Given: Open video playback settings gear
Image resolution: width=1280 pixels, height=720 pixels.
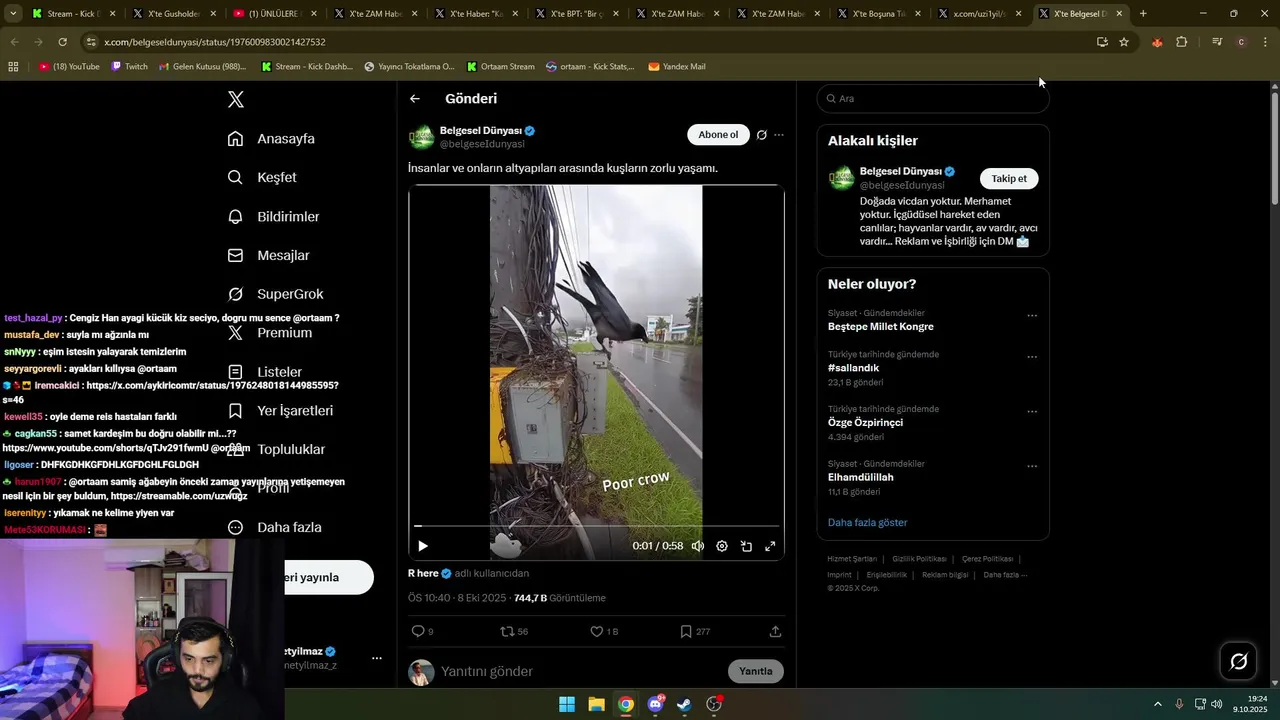Looking at the screenshot, I should point(722,546).
